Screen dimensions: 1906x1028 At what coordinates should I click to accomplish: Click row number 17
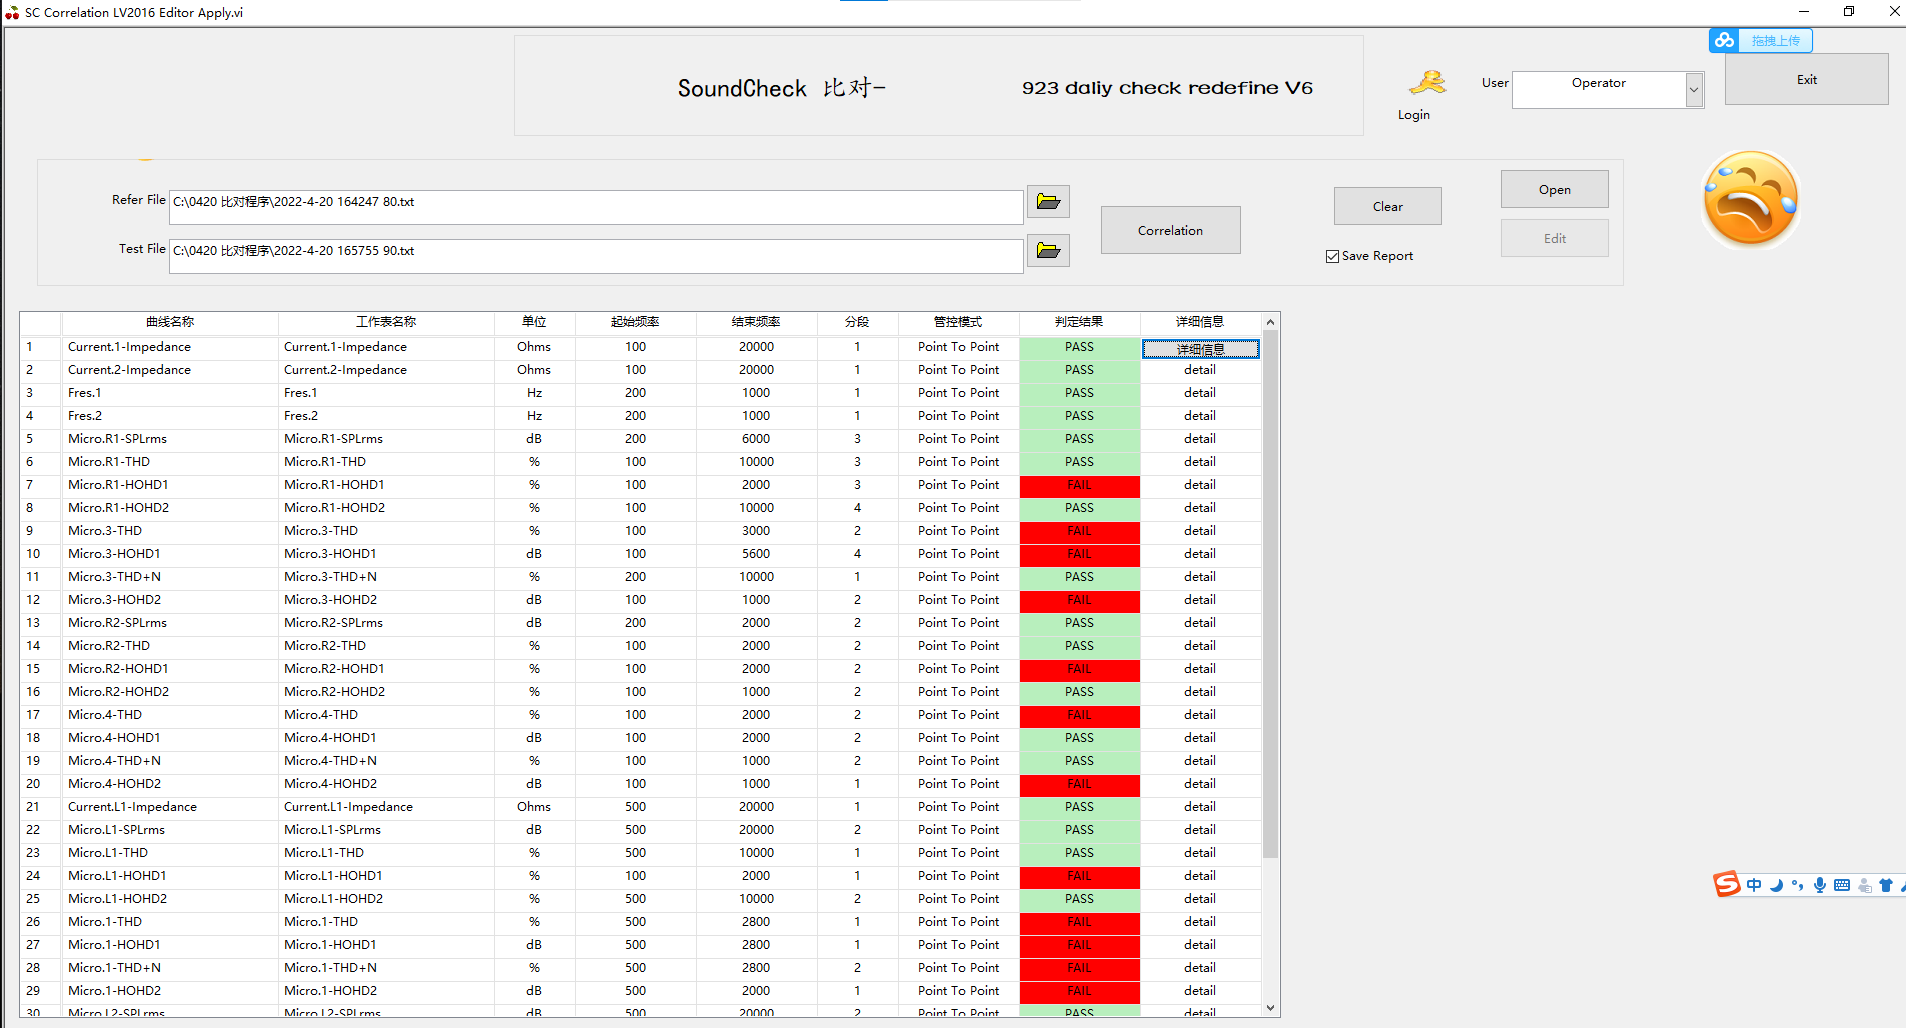[33, 715]
